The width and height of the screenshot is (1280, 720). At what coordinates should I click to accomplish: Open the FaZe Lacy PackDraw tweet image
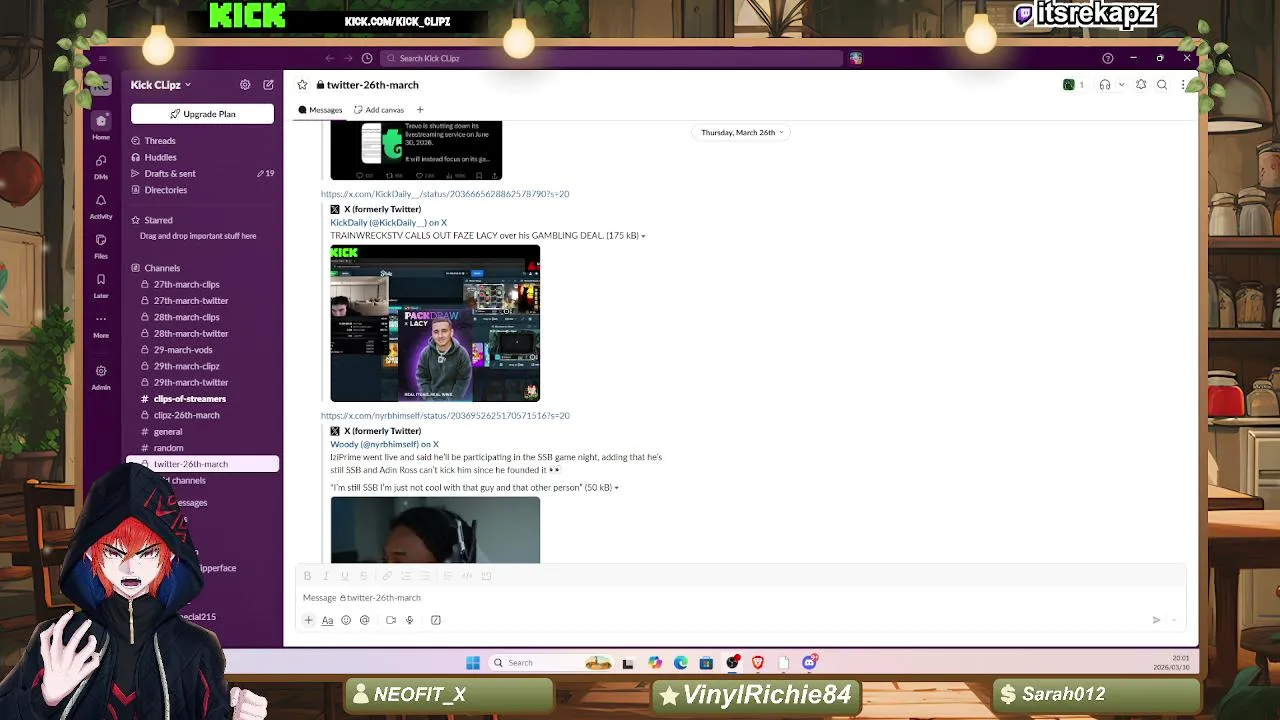[435, 323]
